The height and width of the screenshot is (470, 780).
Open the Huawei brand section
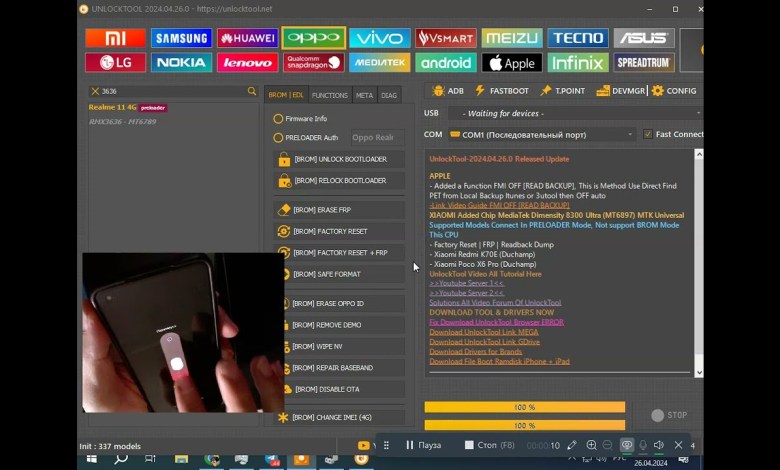pyautogui.click(x=247, y=38)
